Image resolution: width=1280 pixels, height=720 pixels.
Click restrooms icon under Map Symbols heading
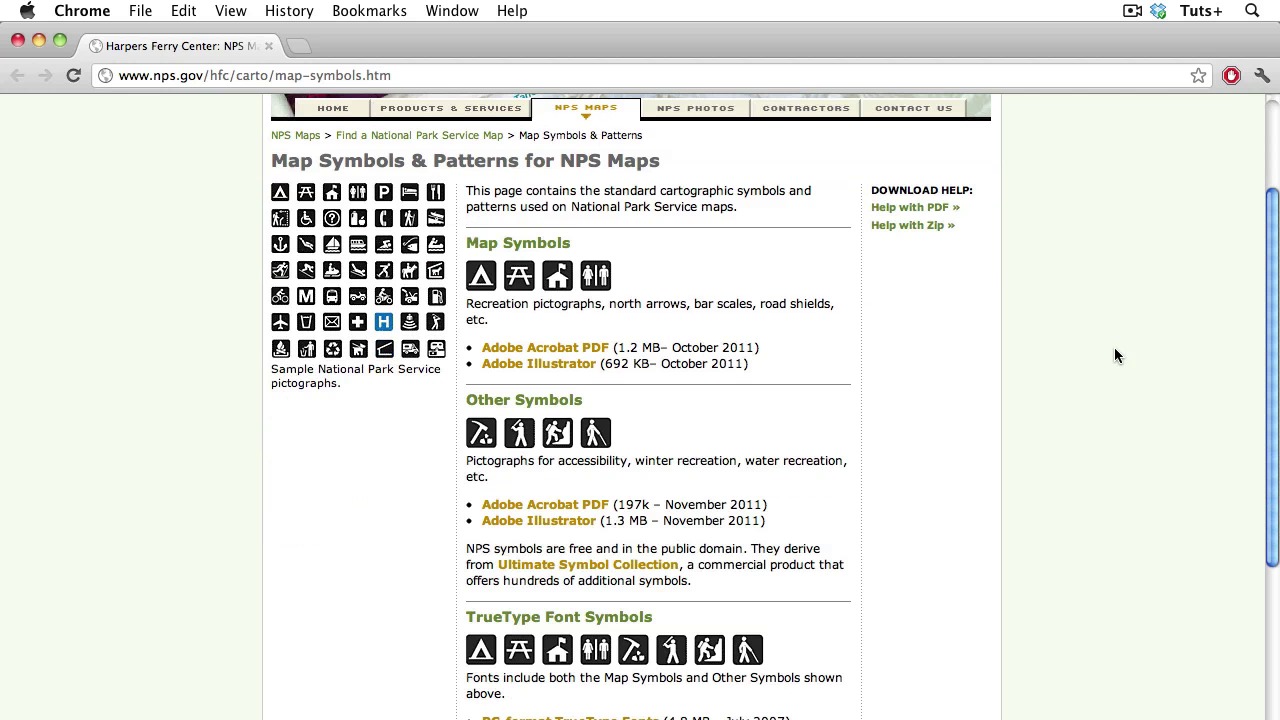tap(595, 276)
